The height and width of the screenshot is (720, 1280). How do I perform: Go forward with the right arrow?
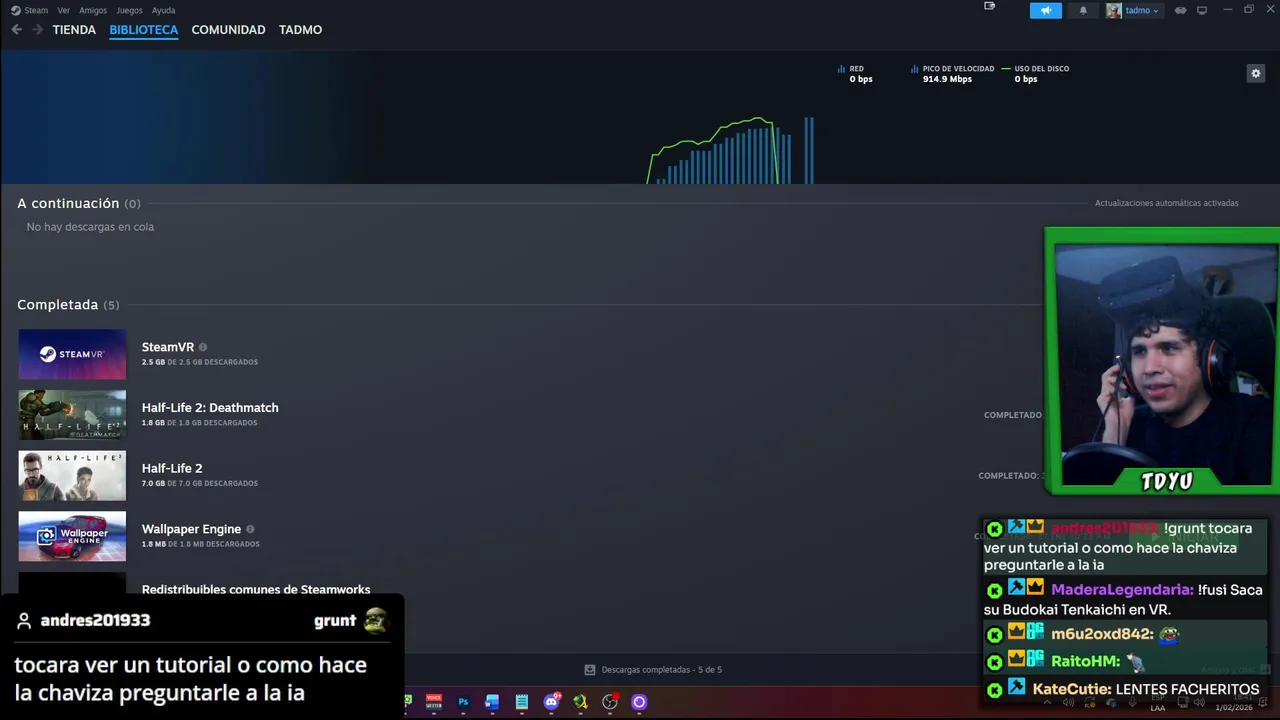pos(38,30)
